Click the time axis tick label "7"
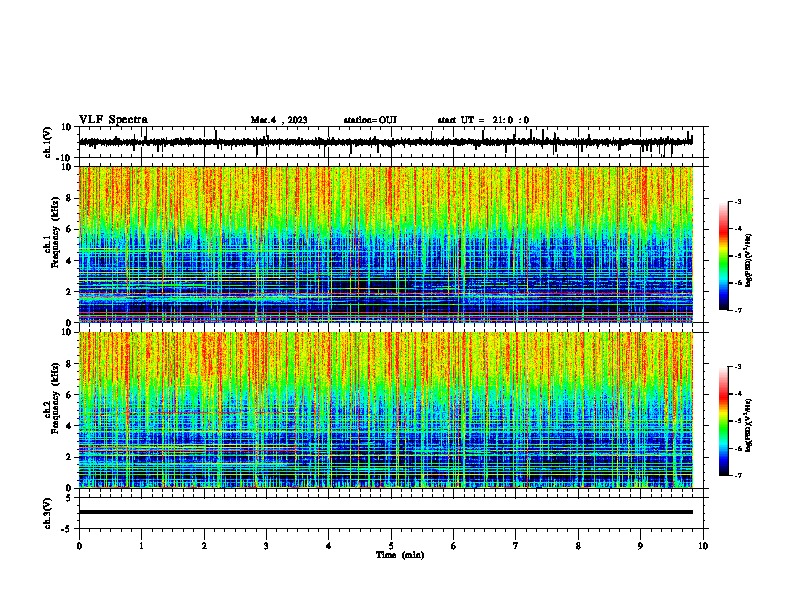The image size is (792, 612). (516, 546)
